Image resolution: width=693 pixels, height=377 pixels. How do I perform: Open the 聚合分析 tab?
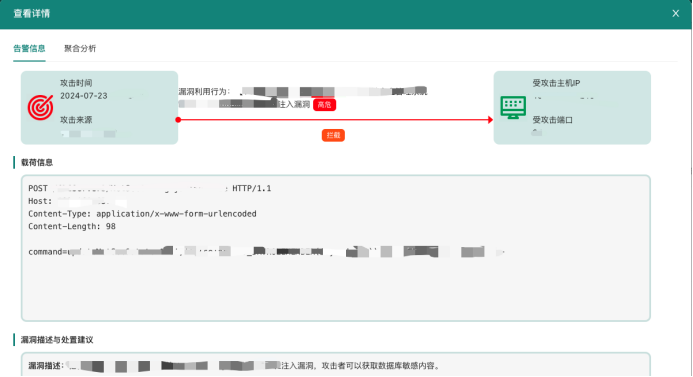coord(80,49)
